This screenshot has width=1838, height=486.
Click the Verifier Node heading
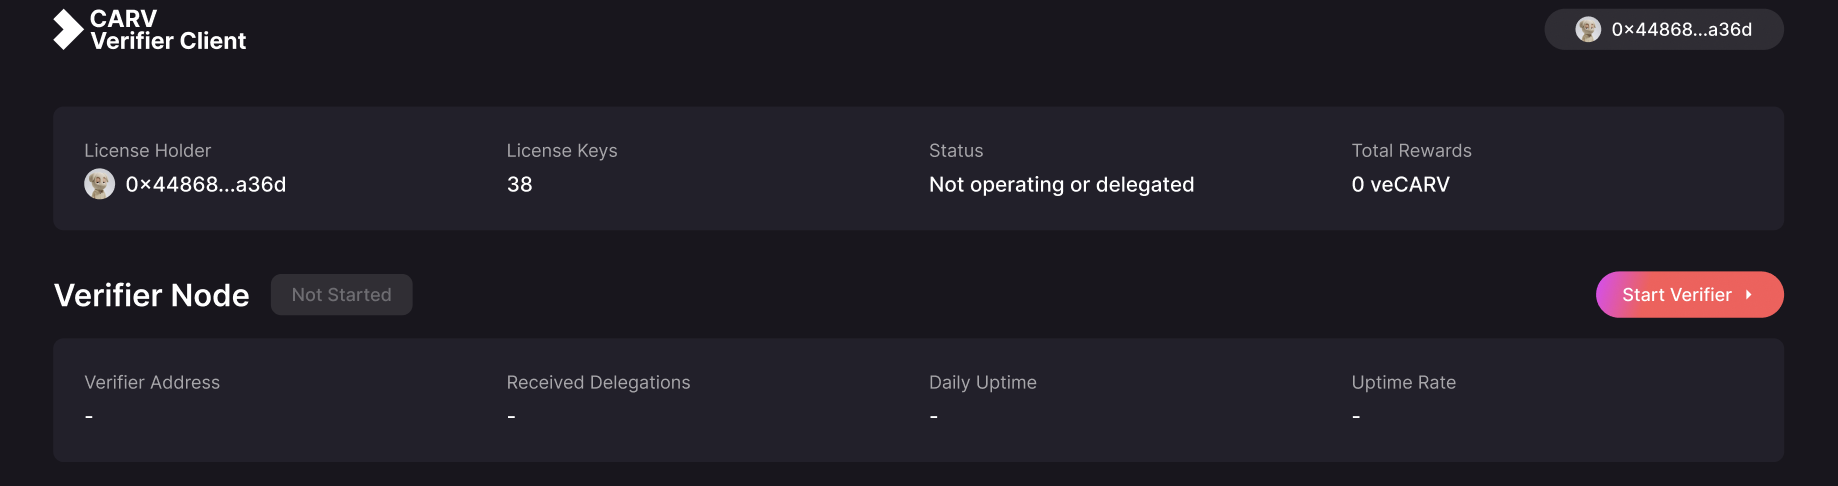152,295
